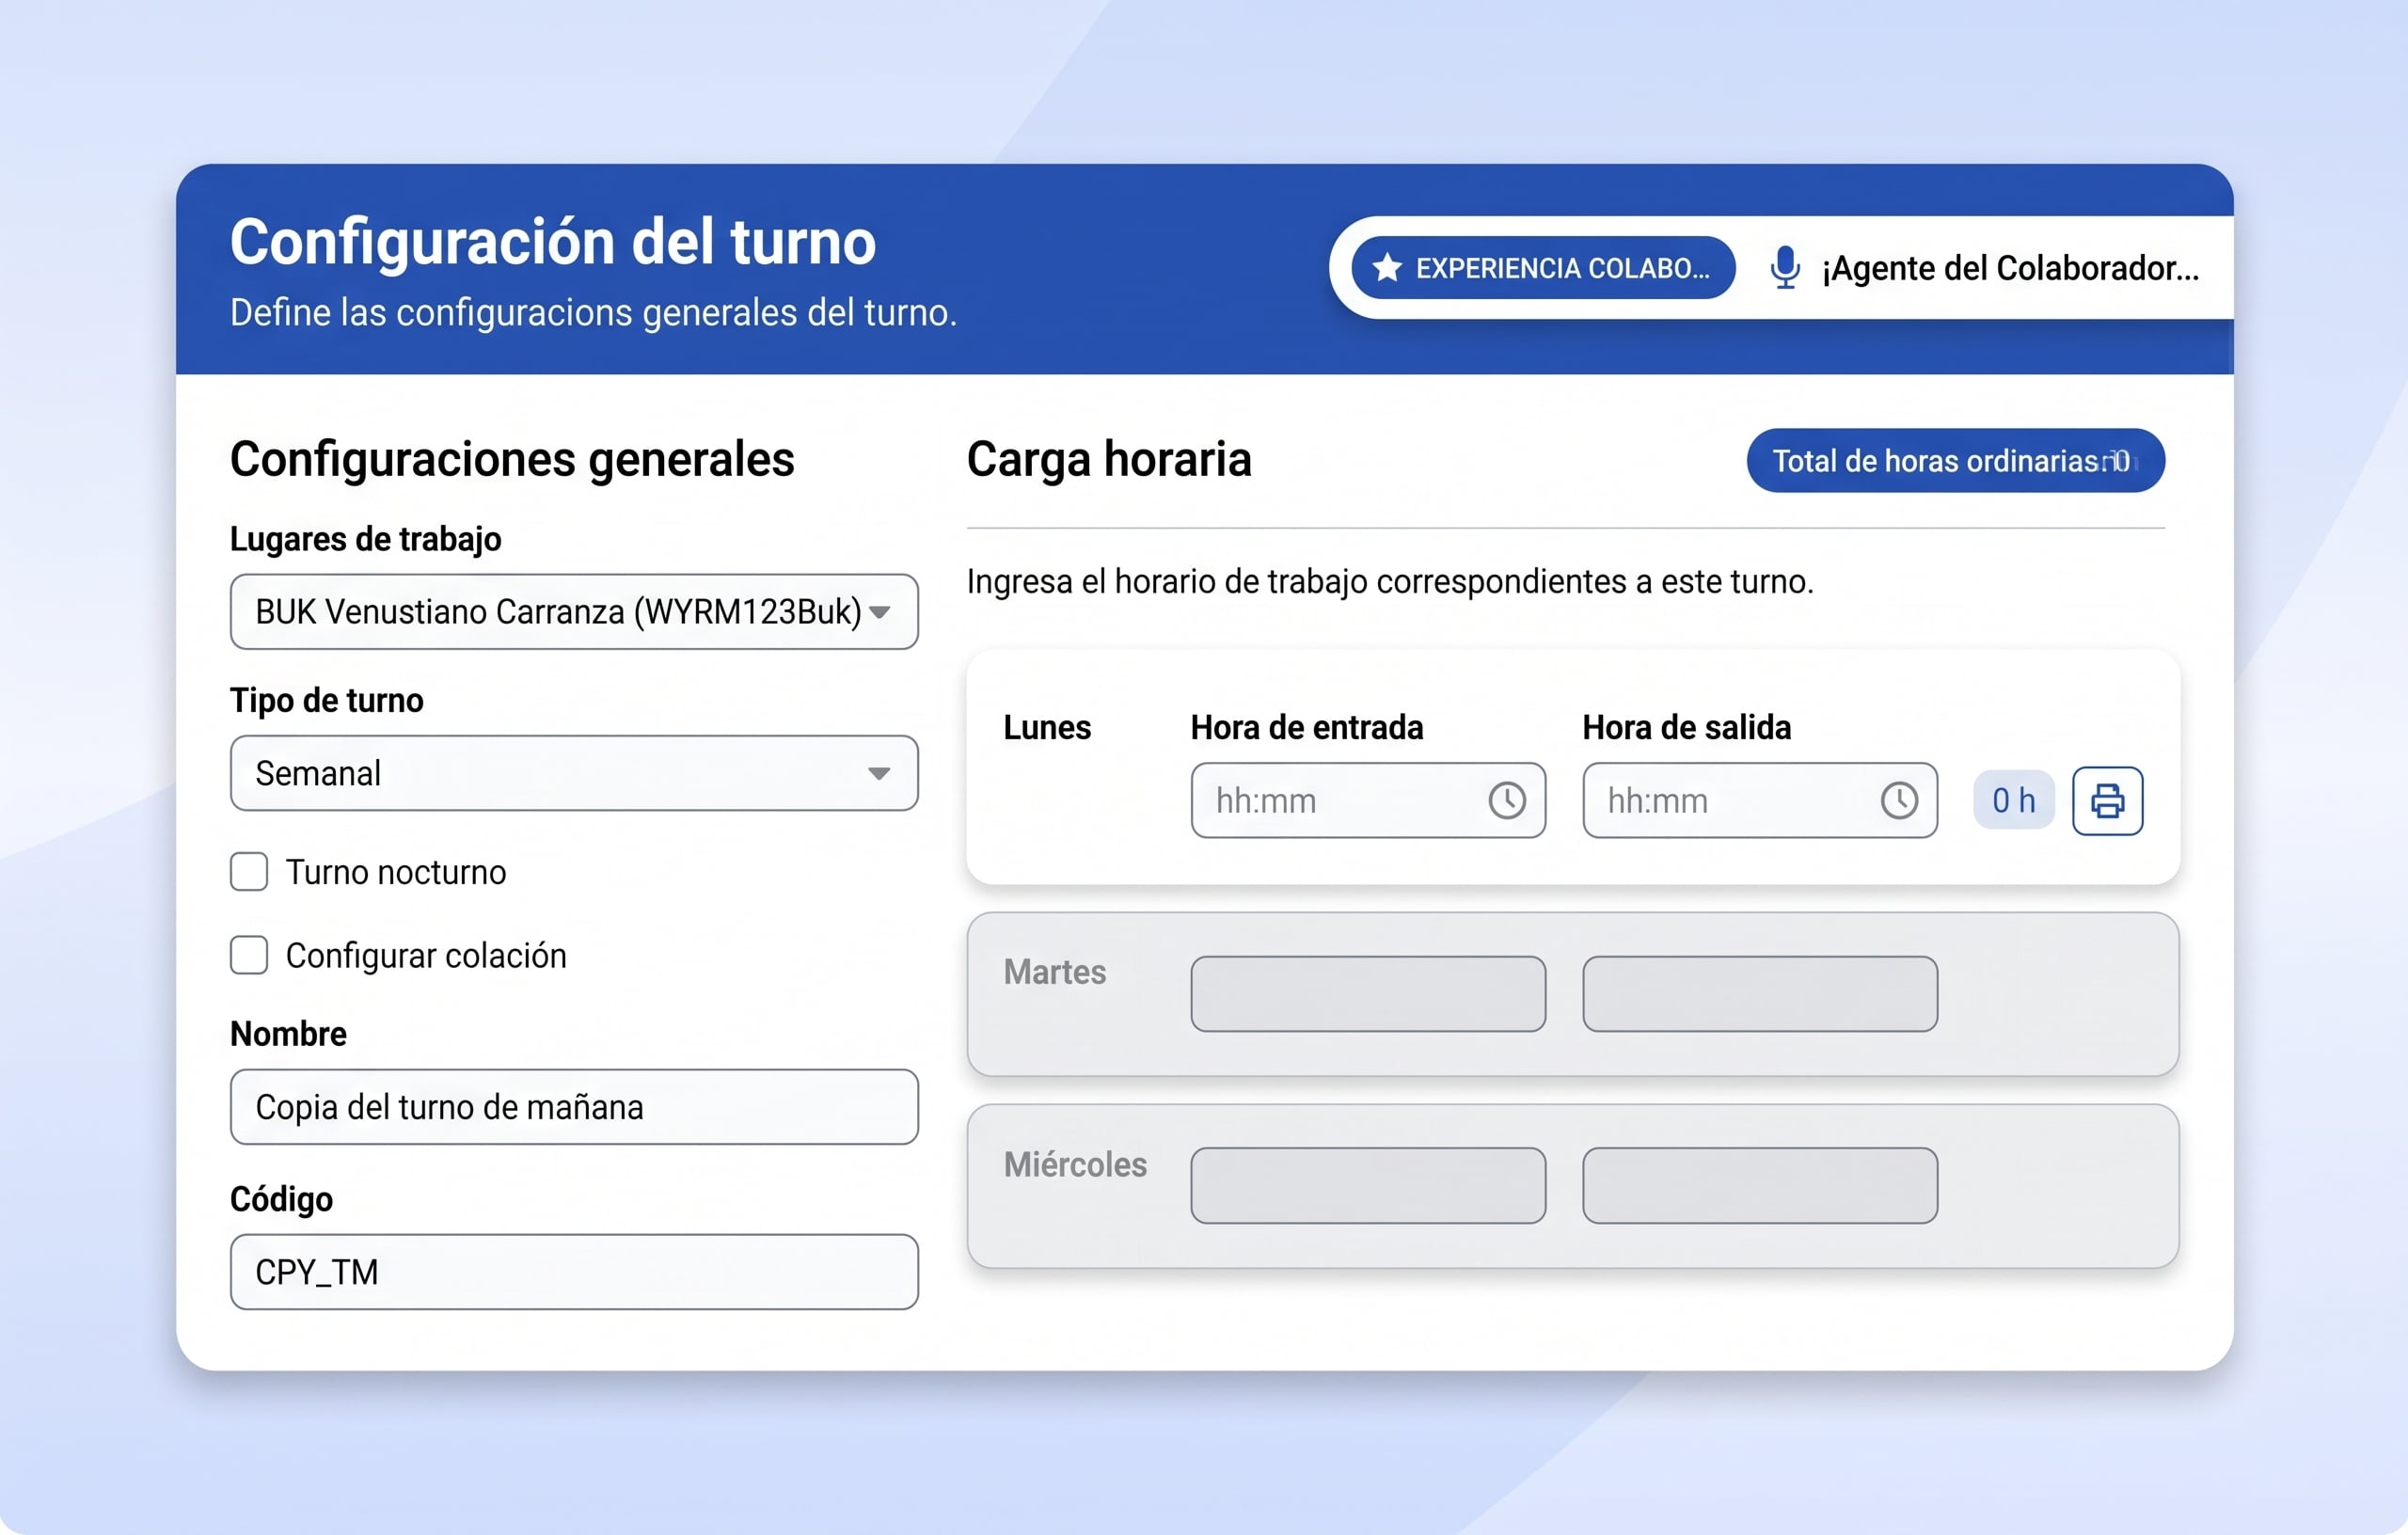Click the microphone icon beside Agente del Colaborador

point(1785,268)
